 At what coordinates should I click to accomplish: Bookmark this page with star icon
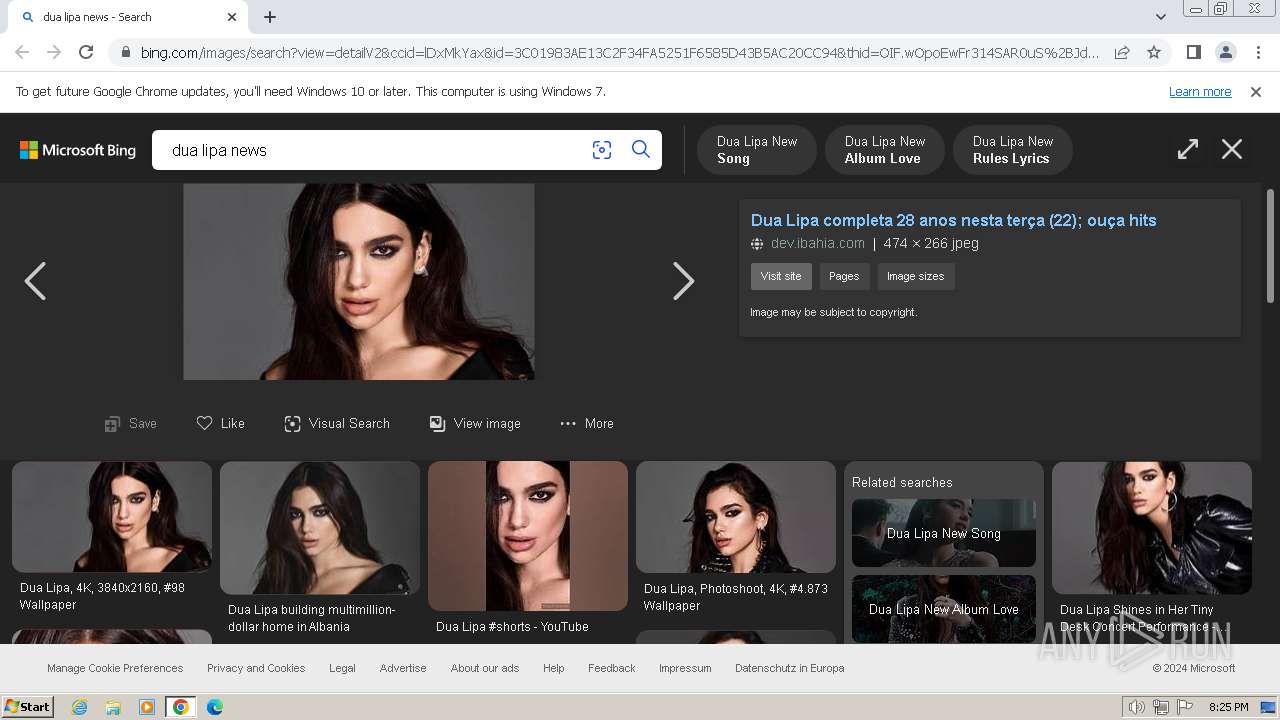(x=1154, y=52)
